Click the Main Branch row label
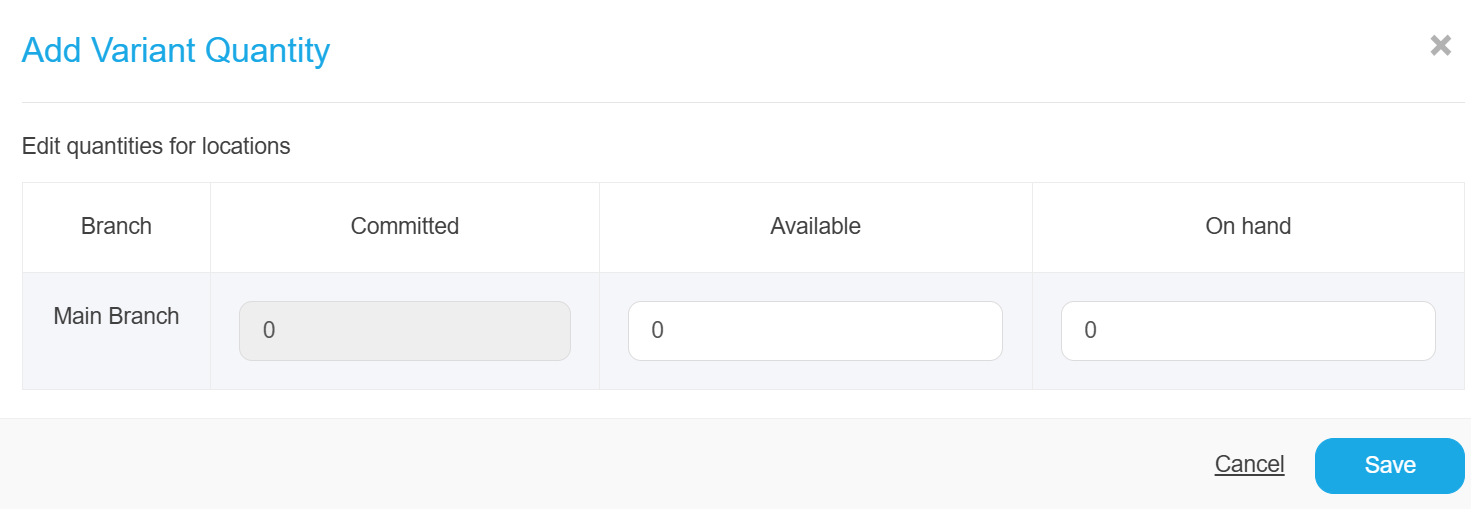 (x=116, y=316)
